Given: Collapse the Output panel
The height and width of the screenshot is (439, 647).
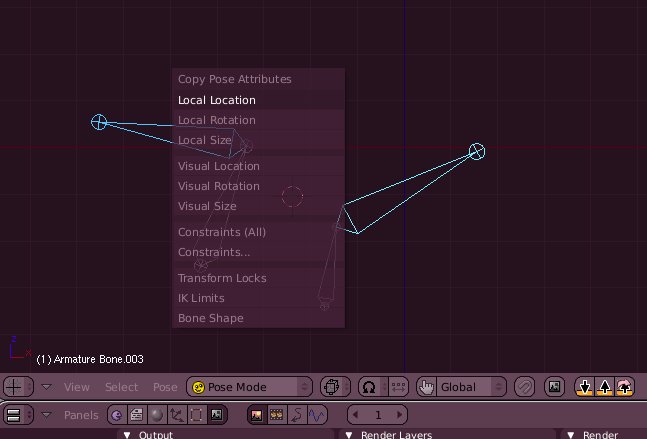Looking at the screenshot, I should coord(127,435).
